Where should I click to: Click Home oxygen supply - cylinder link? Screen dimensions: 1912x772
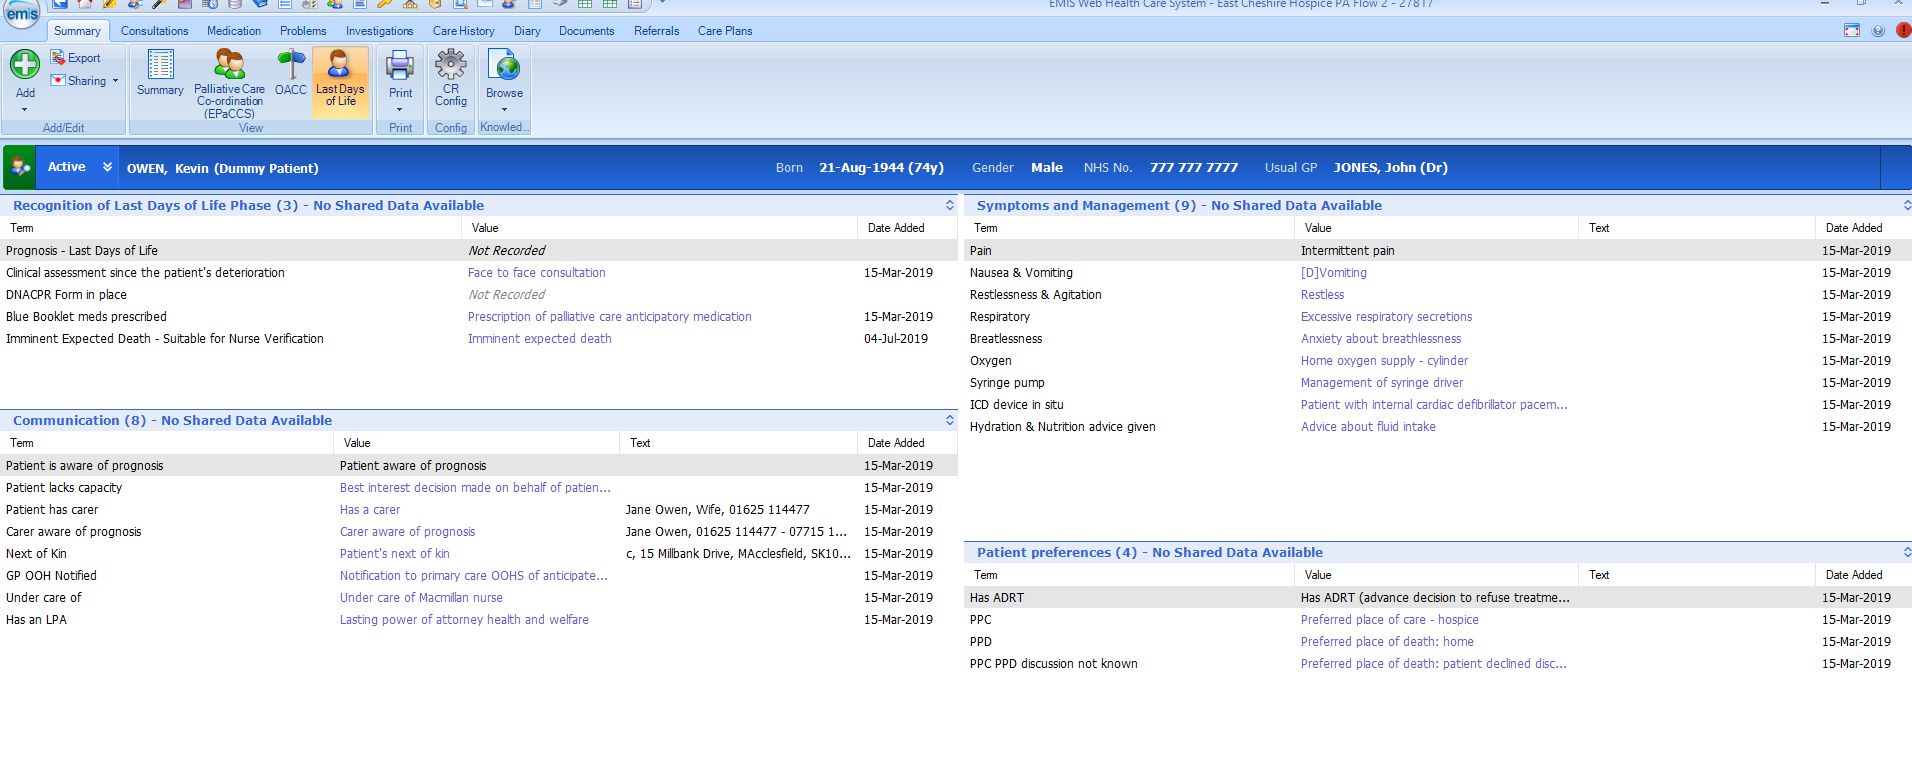tap(1384, 361)
